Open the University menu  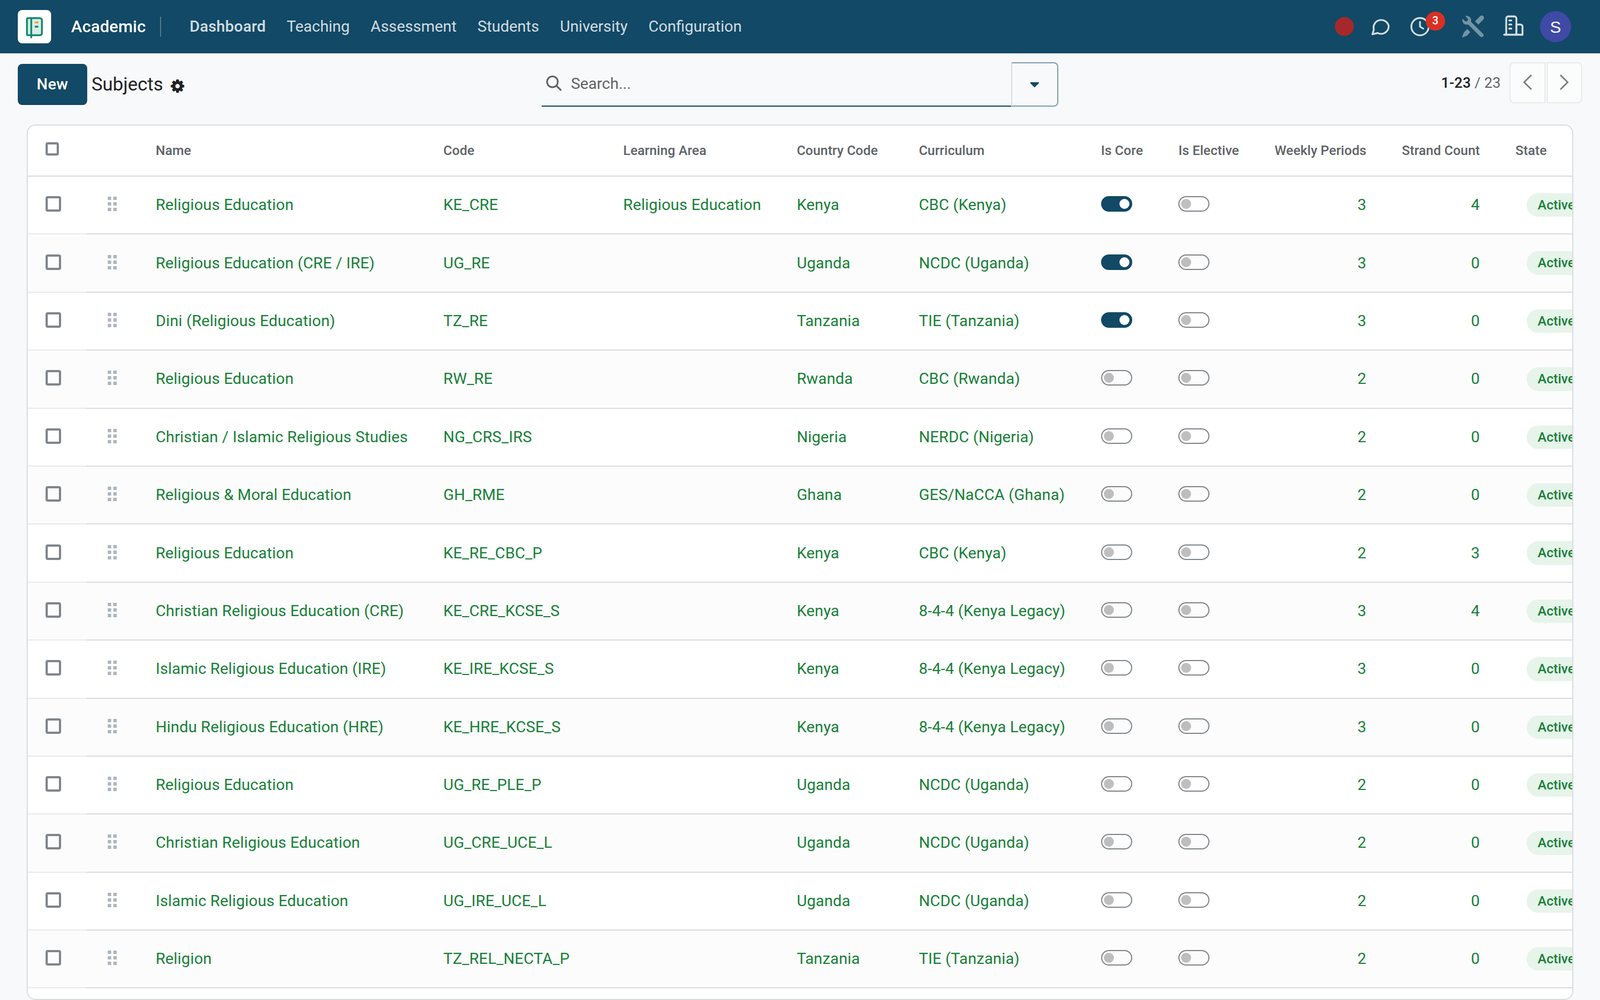593,27
